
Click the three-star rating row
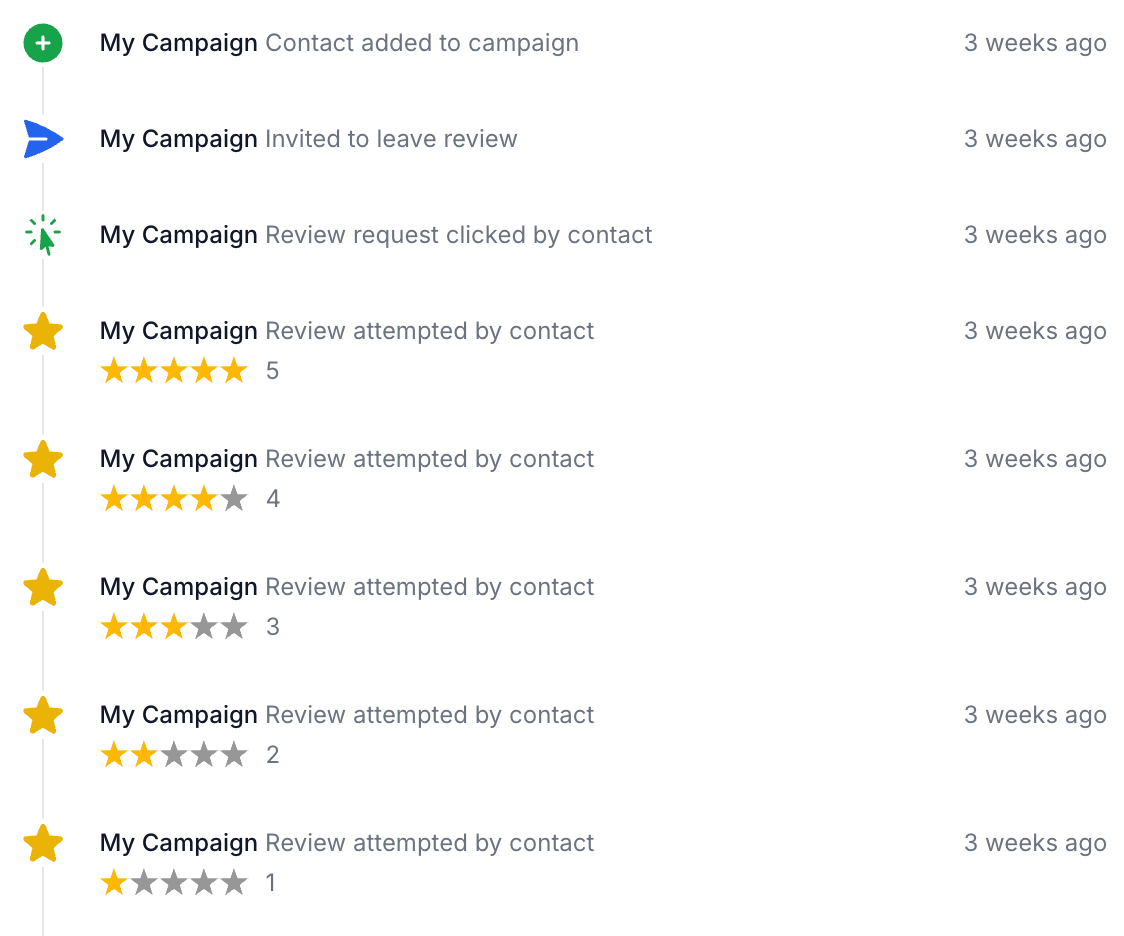190,627
